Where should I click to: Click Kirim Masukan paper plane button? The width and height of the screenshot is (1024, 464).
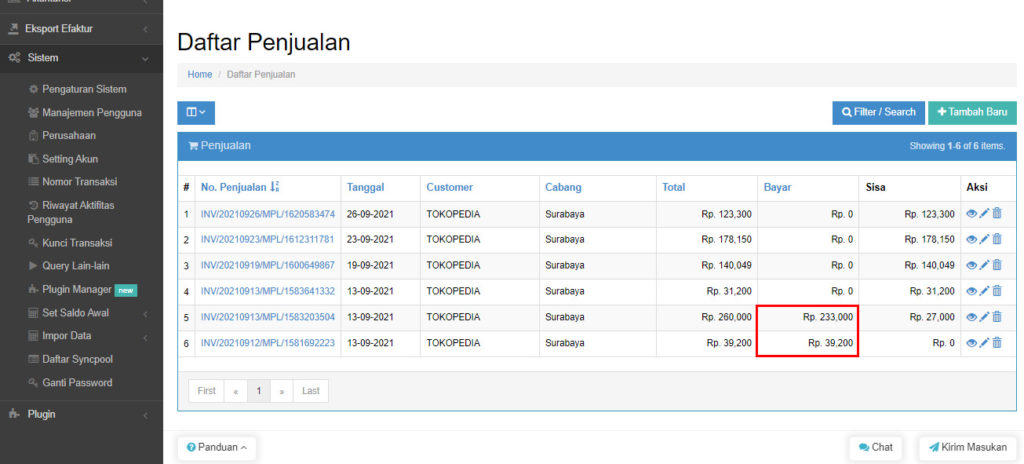click(x=967, y=447)
